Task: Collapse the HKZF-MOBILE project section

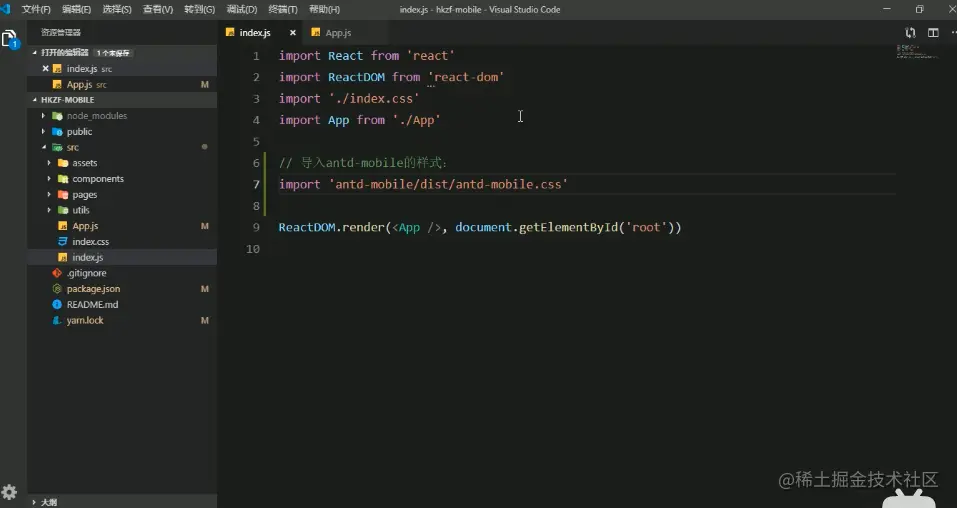Action: point(35,100)
